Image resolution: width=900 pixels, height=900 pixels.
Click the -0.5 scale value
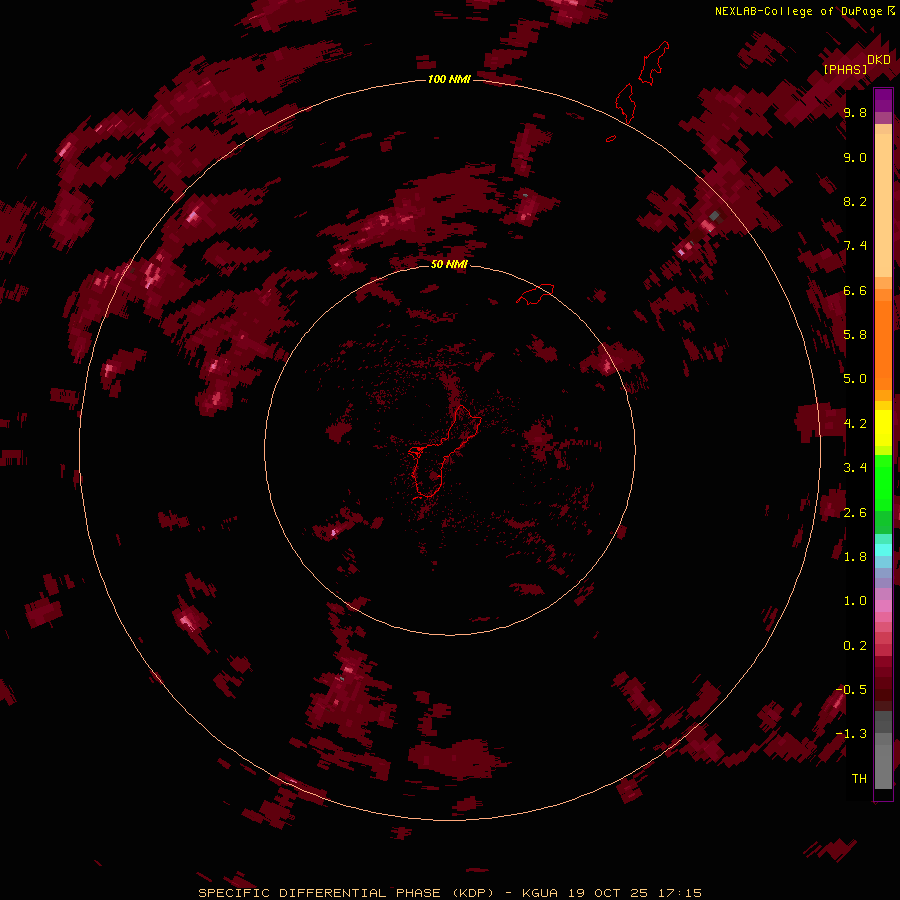(x=851, y=690)
